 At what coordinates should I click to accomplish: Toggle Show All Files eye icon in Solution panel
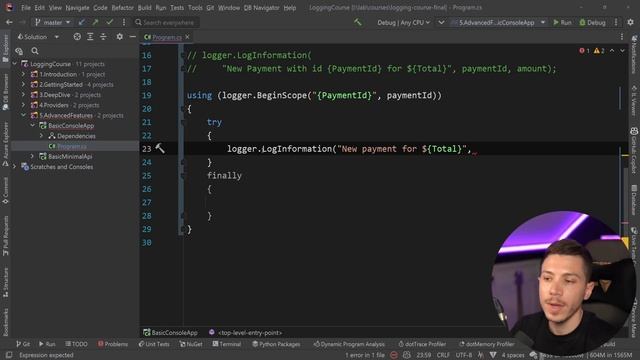[19, 51]
